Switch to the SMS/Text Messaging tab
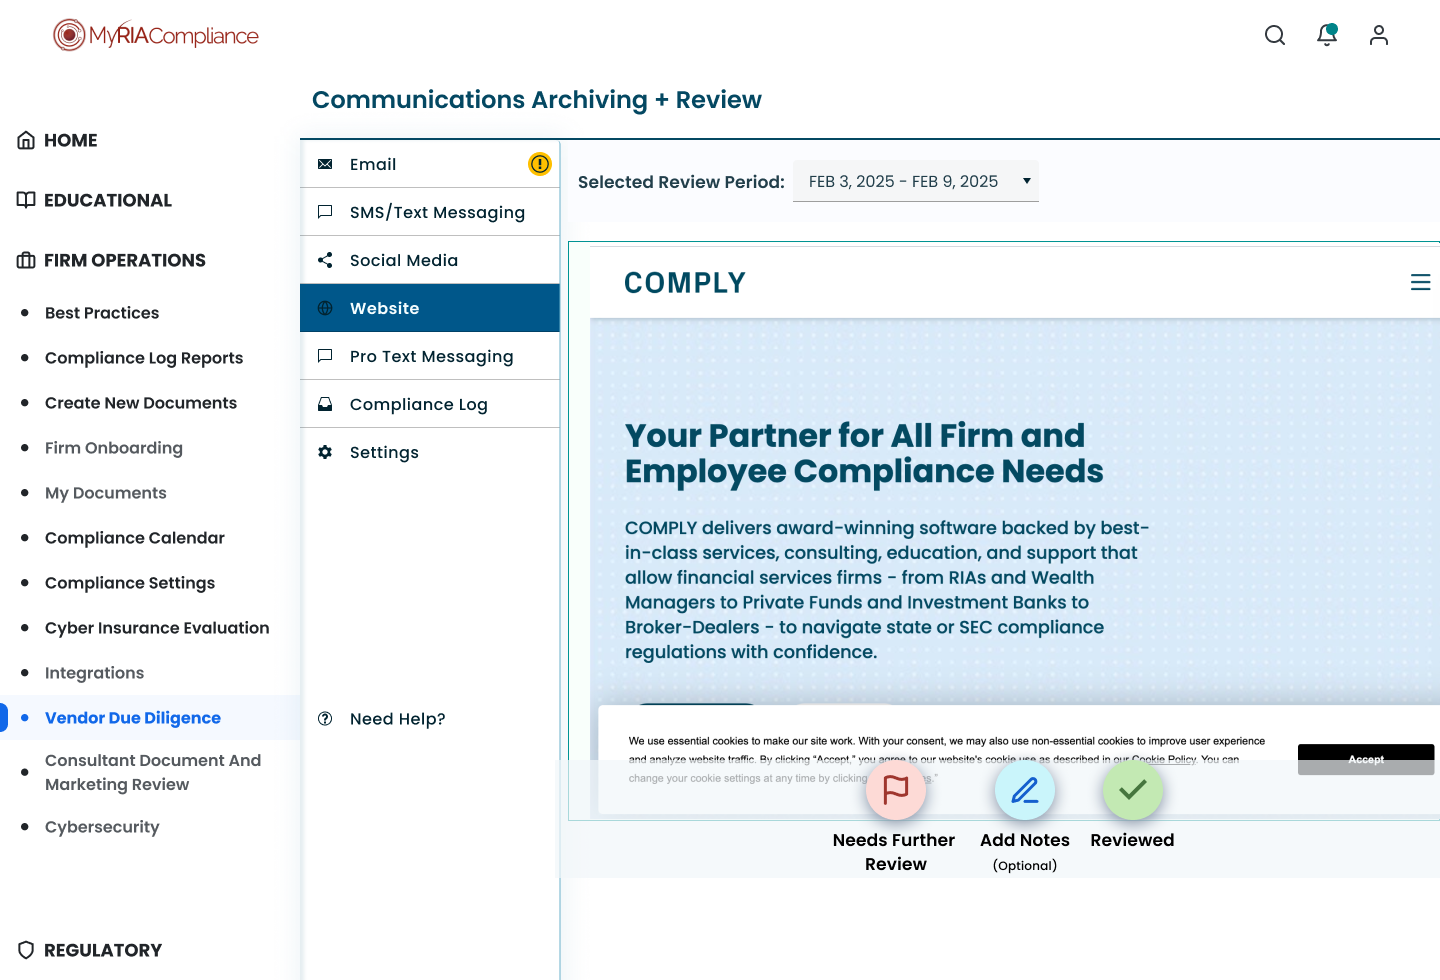The height and width of the screenshot is (980, 1440). (x=430, y=212)
